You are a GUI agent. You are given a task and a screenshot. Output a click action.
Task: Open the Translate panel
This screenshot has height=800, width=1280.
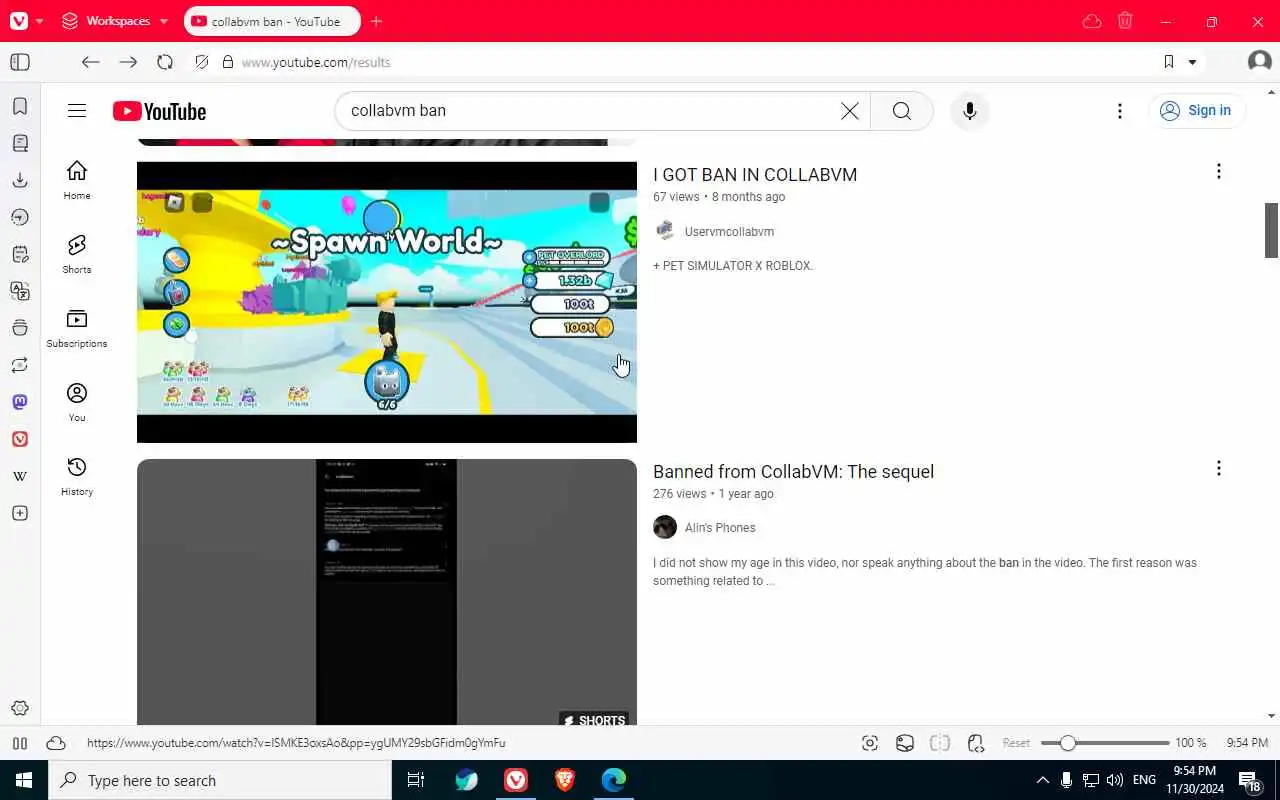pos(20,291)
